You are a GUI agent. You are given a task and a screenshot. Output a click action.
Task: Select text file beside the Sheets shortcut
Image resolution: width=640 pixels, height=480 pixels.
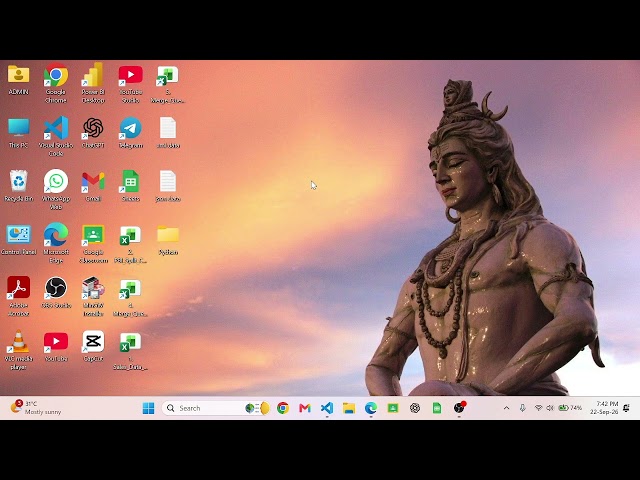click(168, 187)
